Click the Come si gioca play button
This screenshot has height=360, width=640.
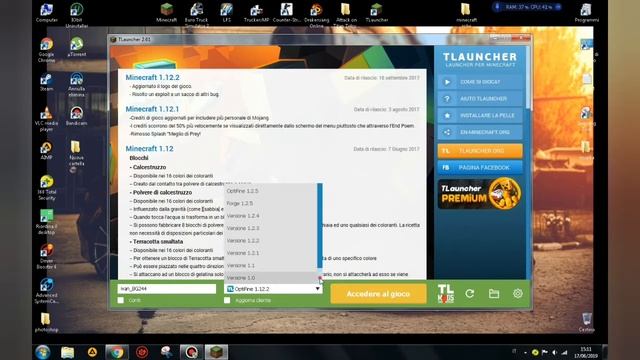480,82
